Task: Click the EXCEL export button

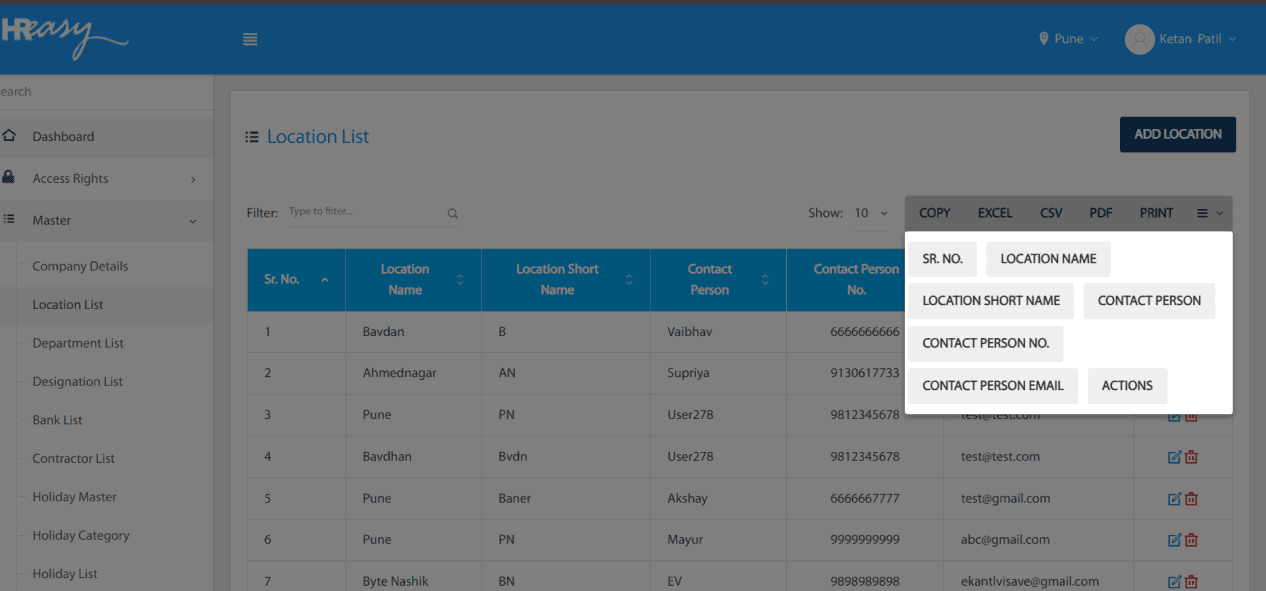Action: (x=995, y=213)
